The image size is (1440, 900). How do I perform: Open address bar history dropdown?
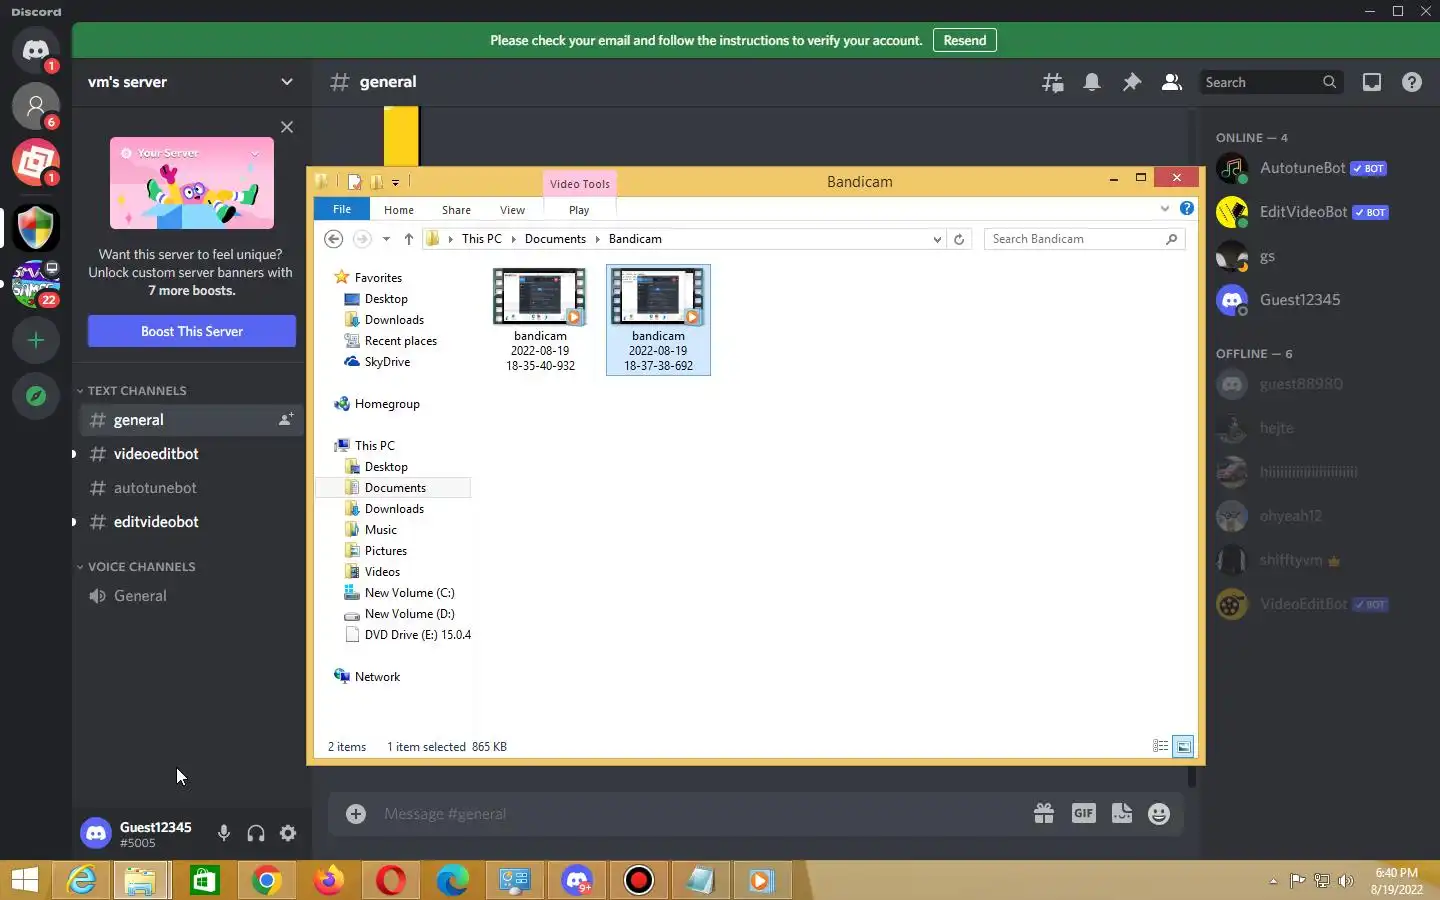tap(937, 239)
